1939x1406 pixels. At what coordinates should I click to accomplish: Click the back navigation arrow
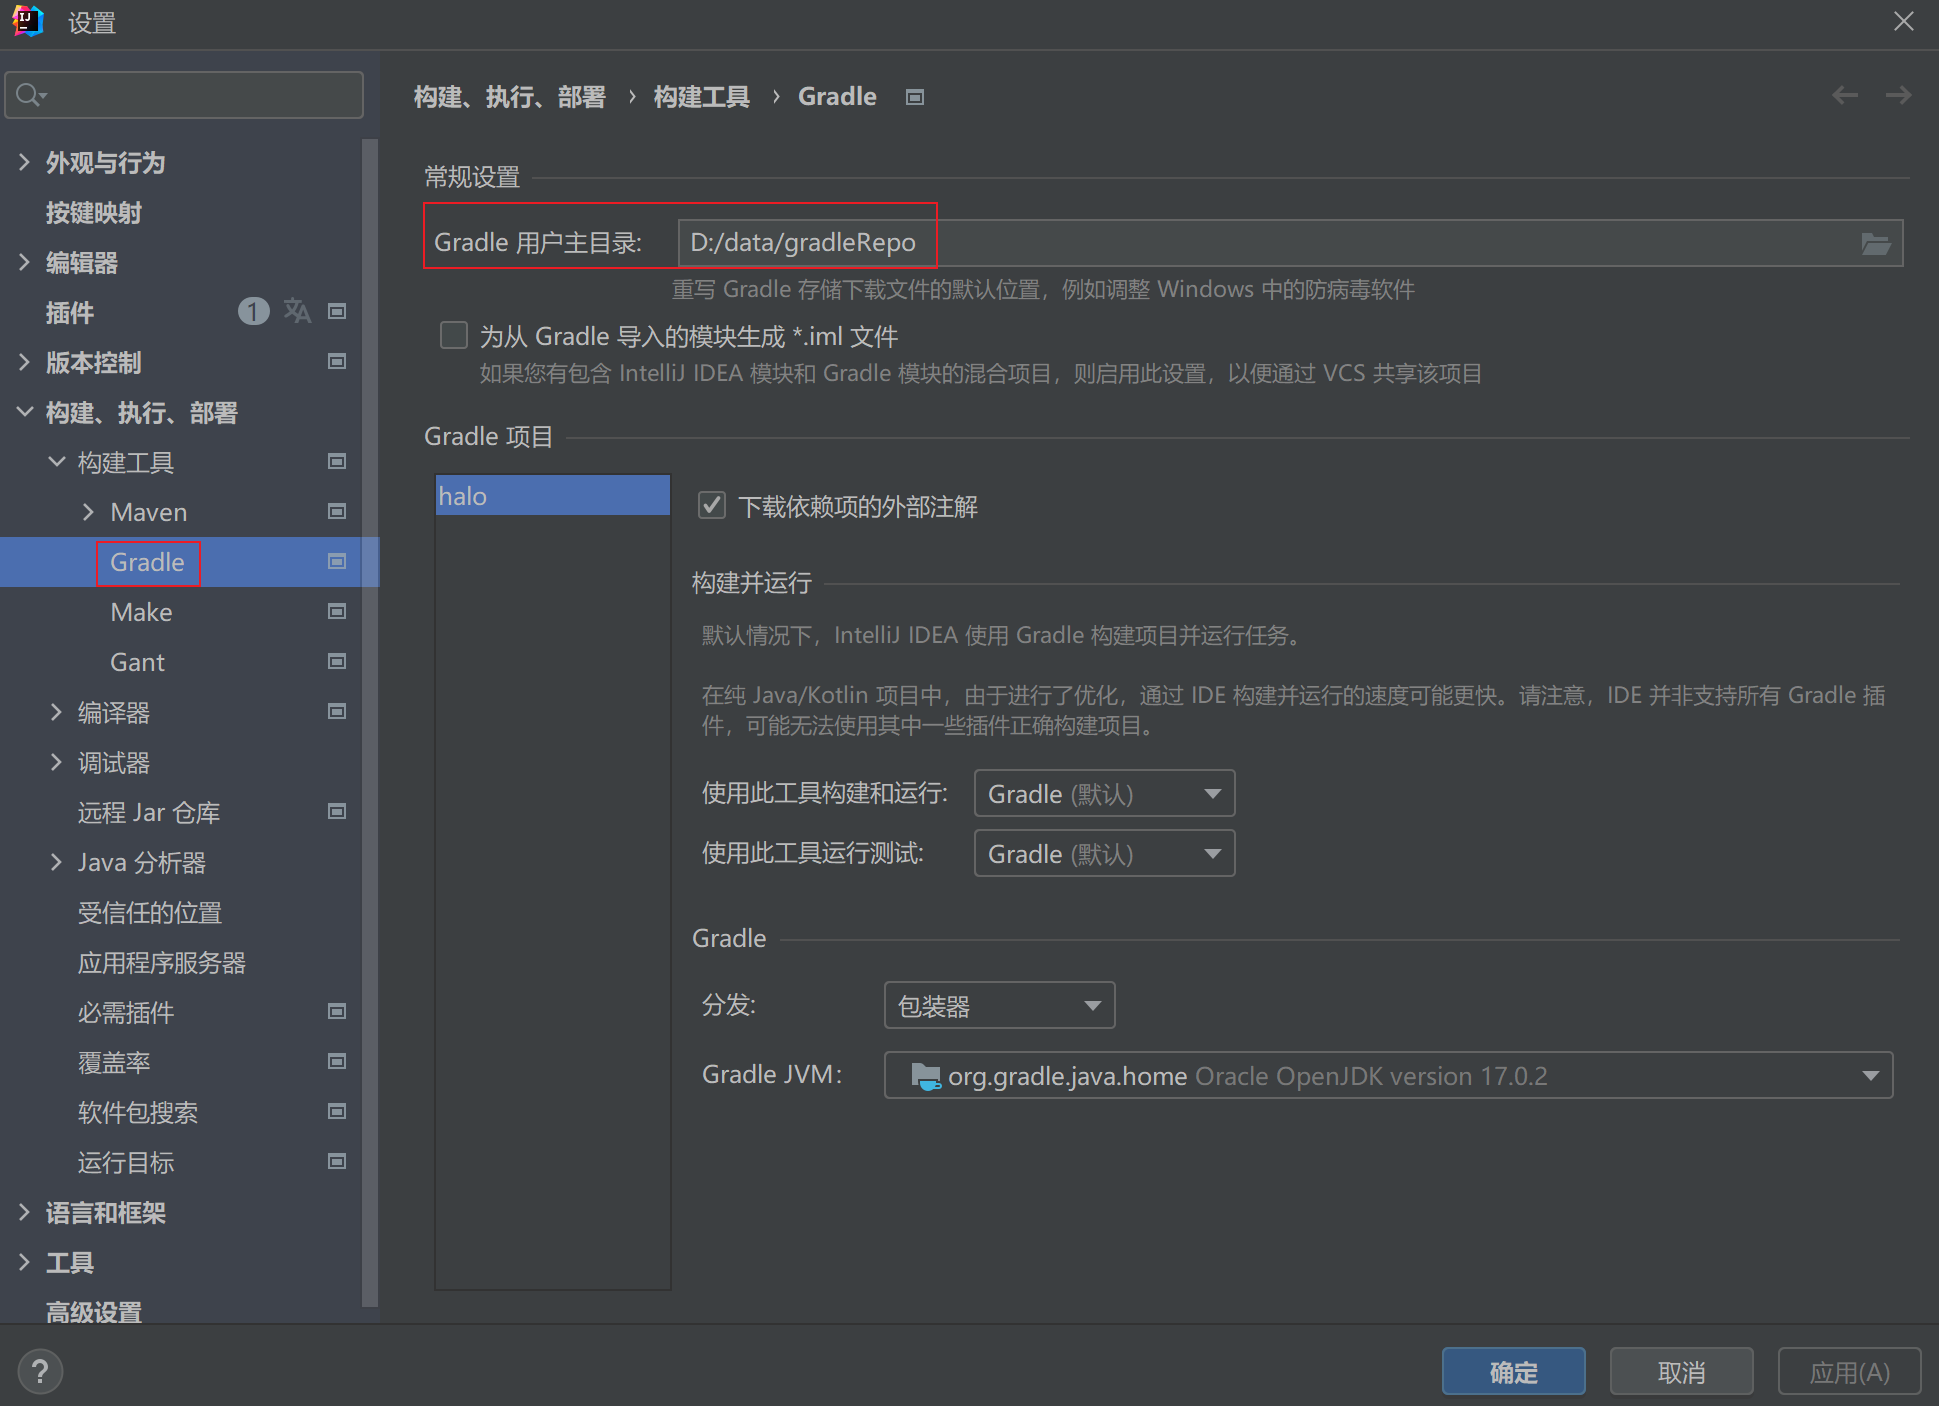coord(1845,95)
